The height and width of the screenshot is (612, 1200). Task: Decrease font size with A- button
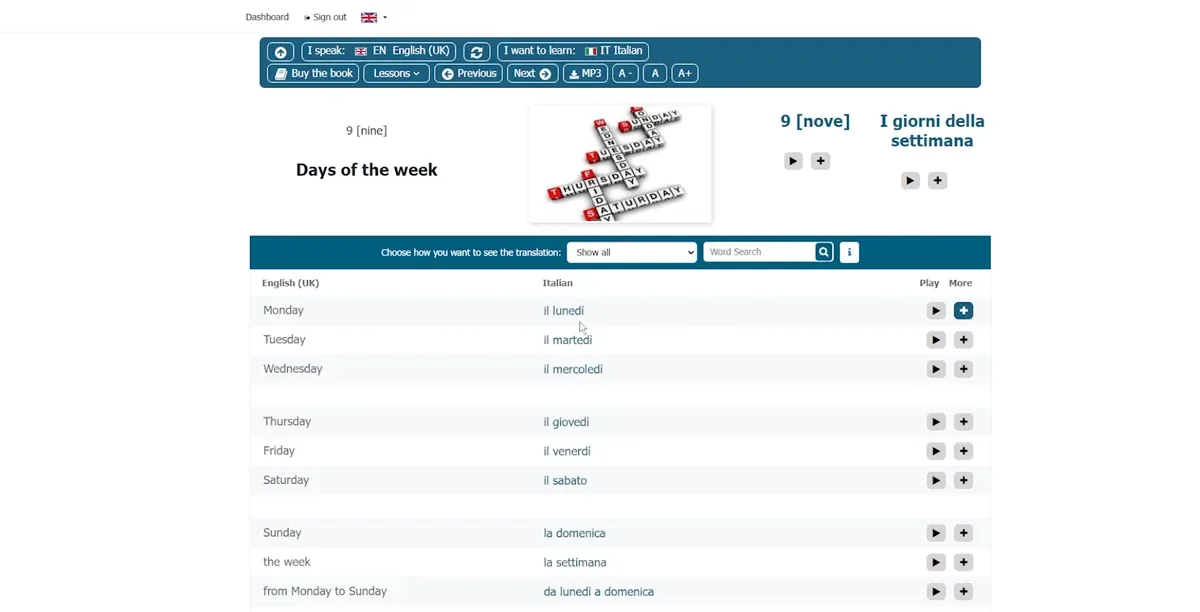tap(625, 73)
